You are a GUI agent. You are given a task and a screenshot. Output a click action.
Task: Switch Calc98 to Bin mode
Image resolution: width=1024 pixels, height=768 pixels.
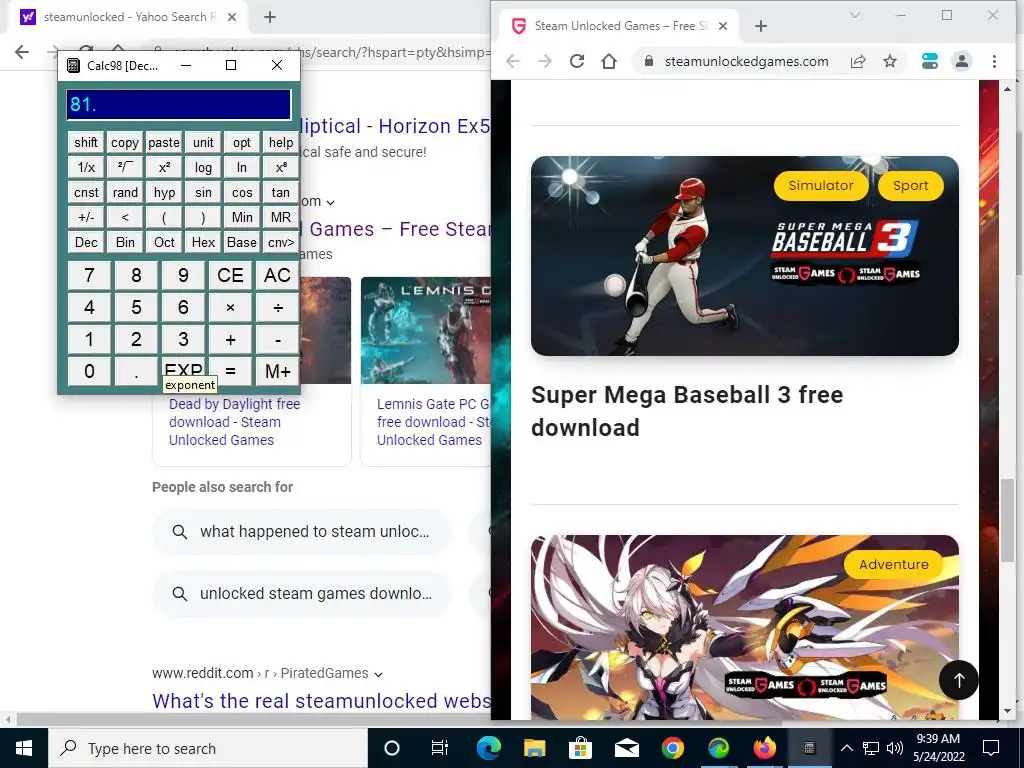pos(125,242)
